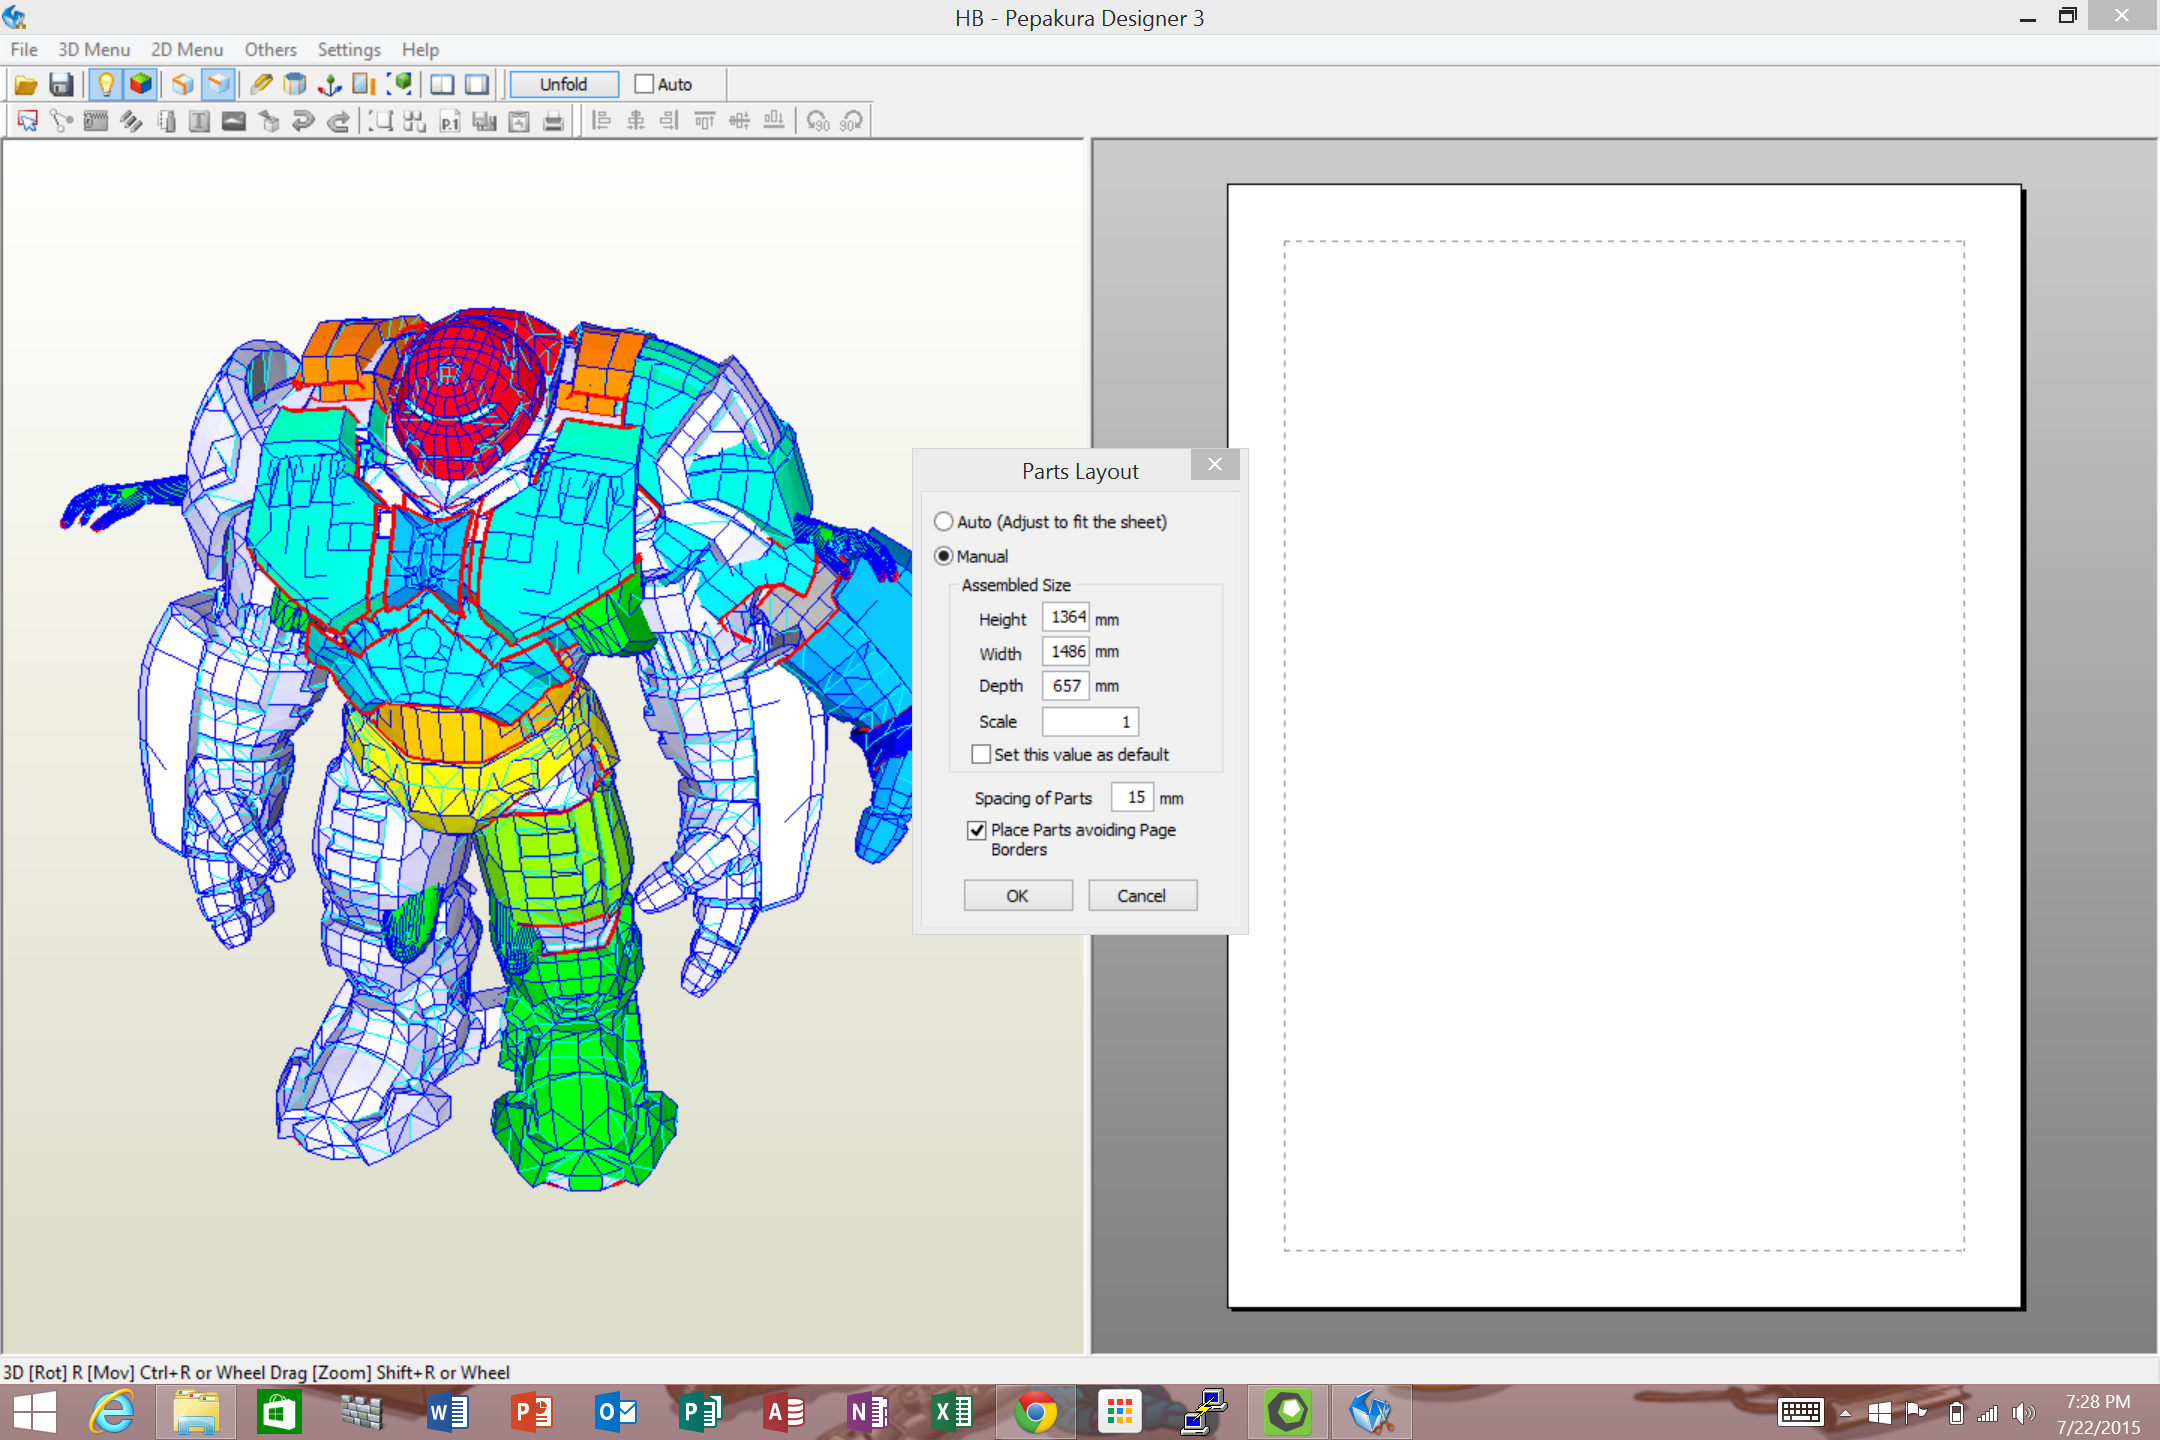Enable the Auto checkbox beside Unfold

point(644,85)
